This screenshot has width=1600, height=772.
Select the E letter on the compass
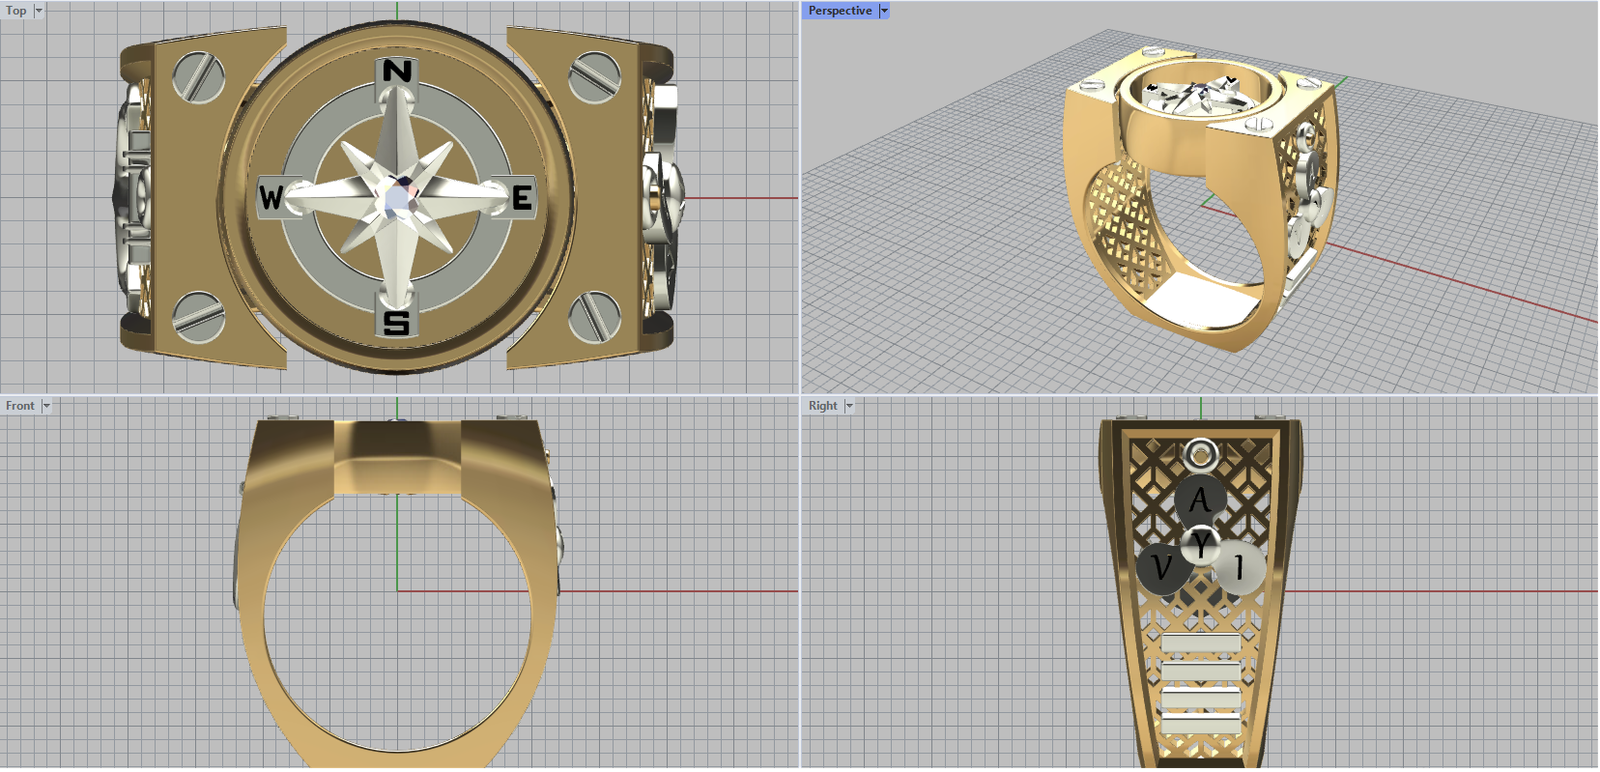coord(522,198)
